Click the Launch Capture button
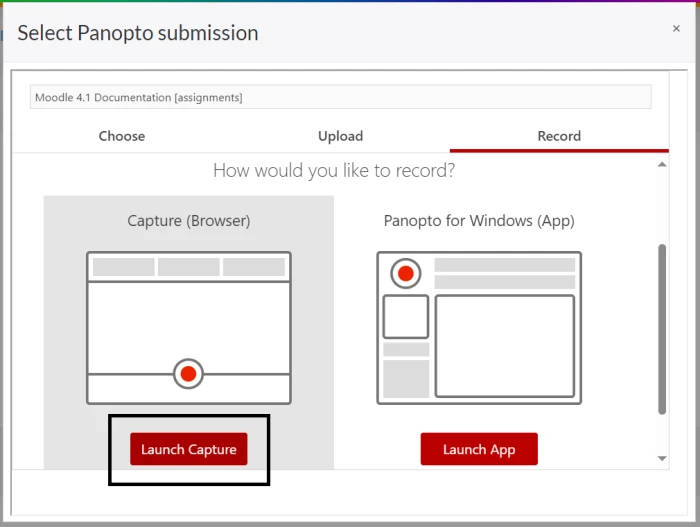Viewport: 700px width, 527px height. pyautogui.click(x=188, y=449)
